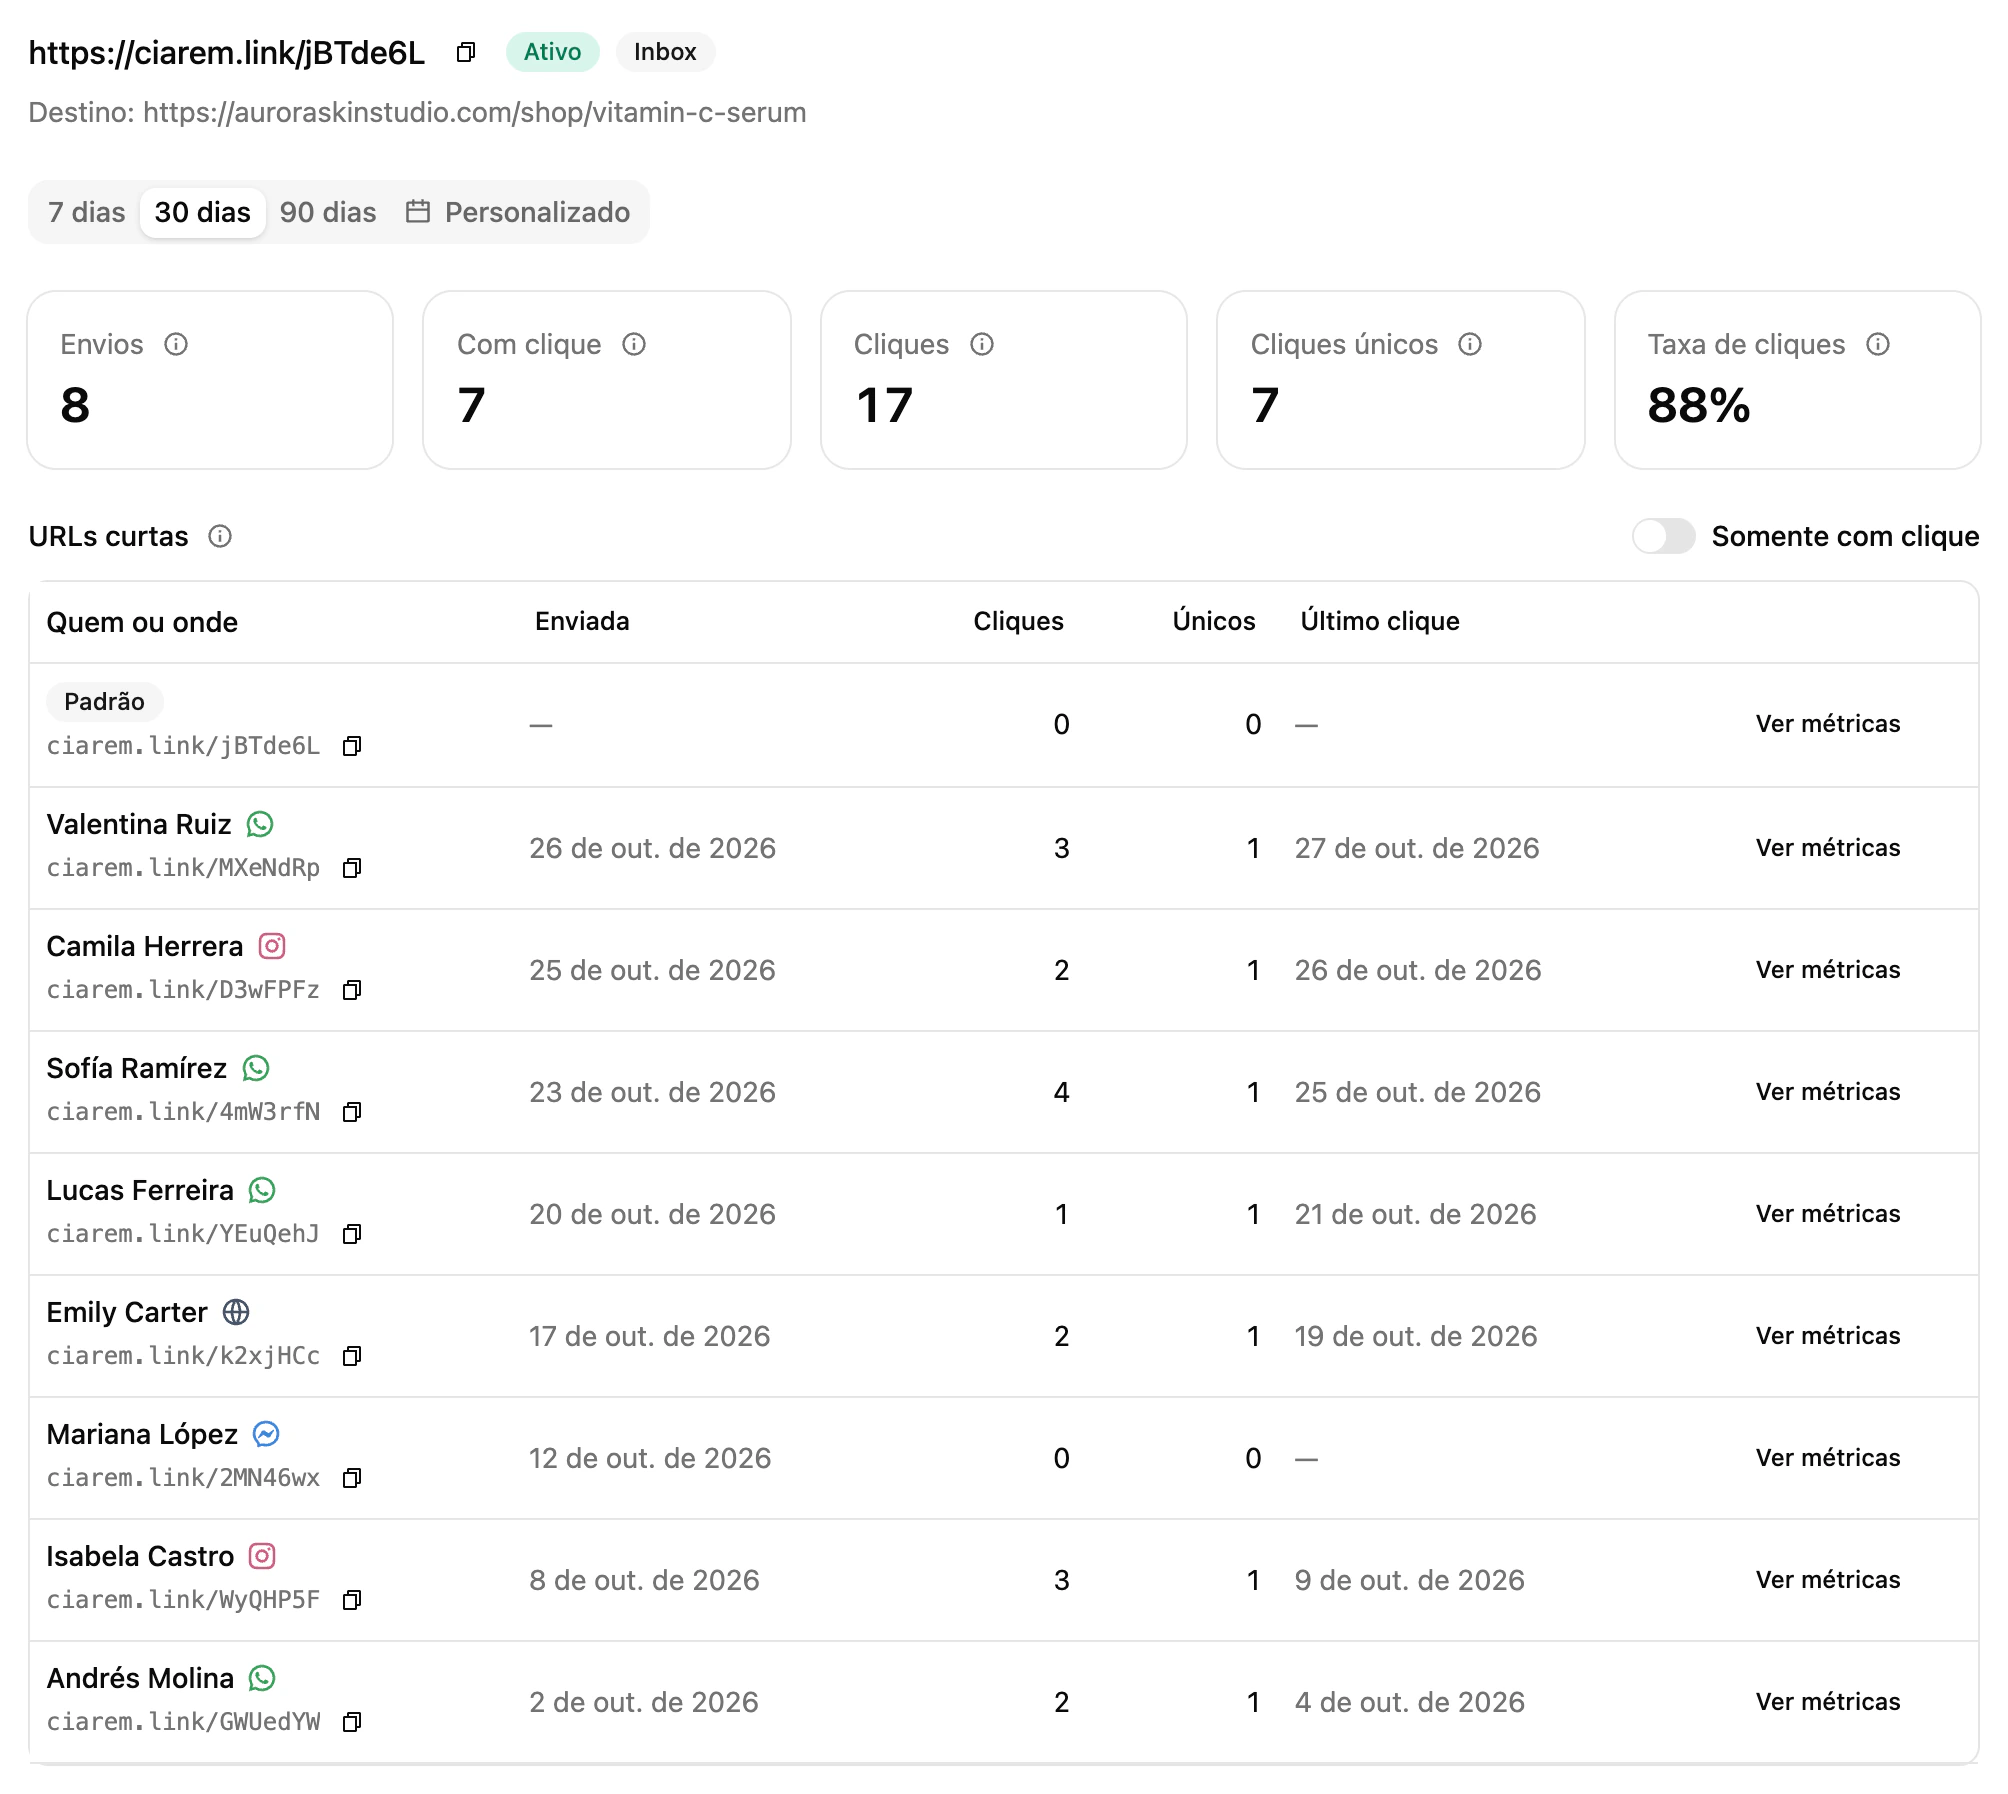The width and height of the screenshot is (2008, 1794).
Task: View metrics for Mariana López
Action: 1828,1458
